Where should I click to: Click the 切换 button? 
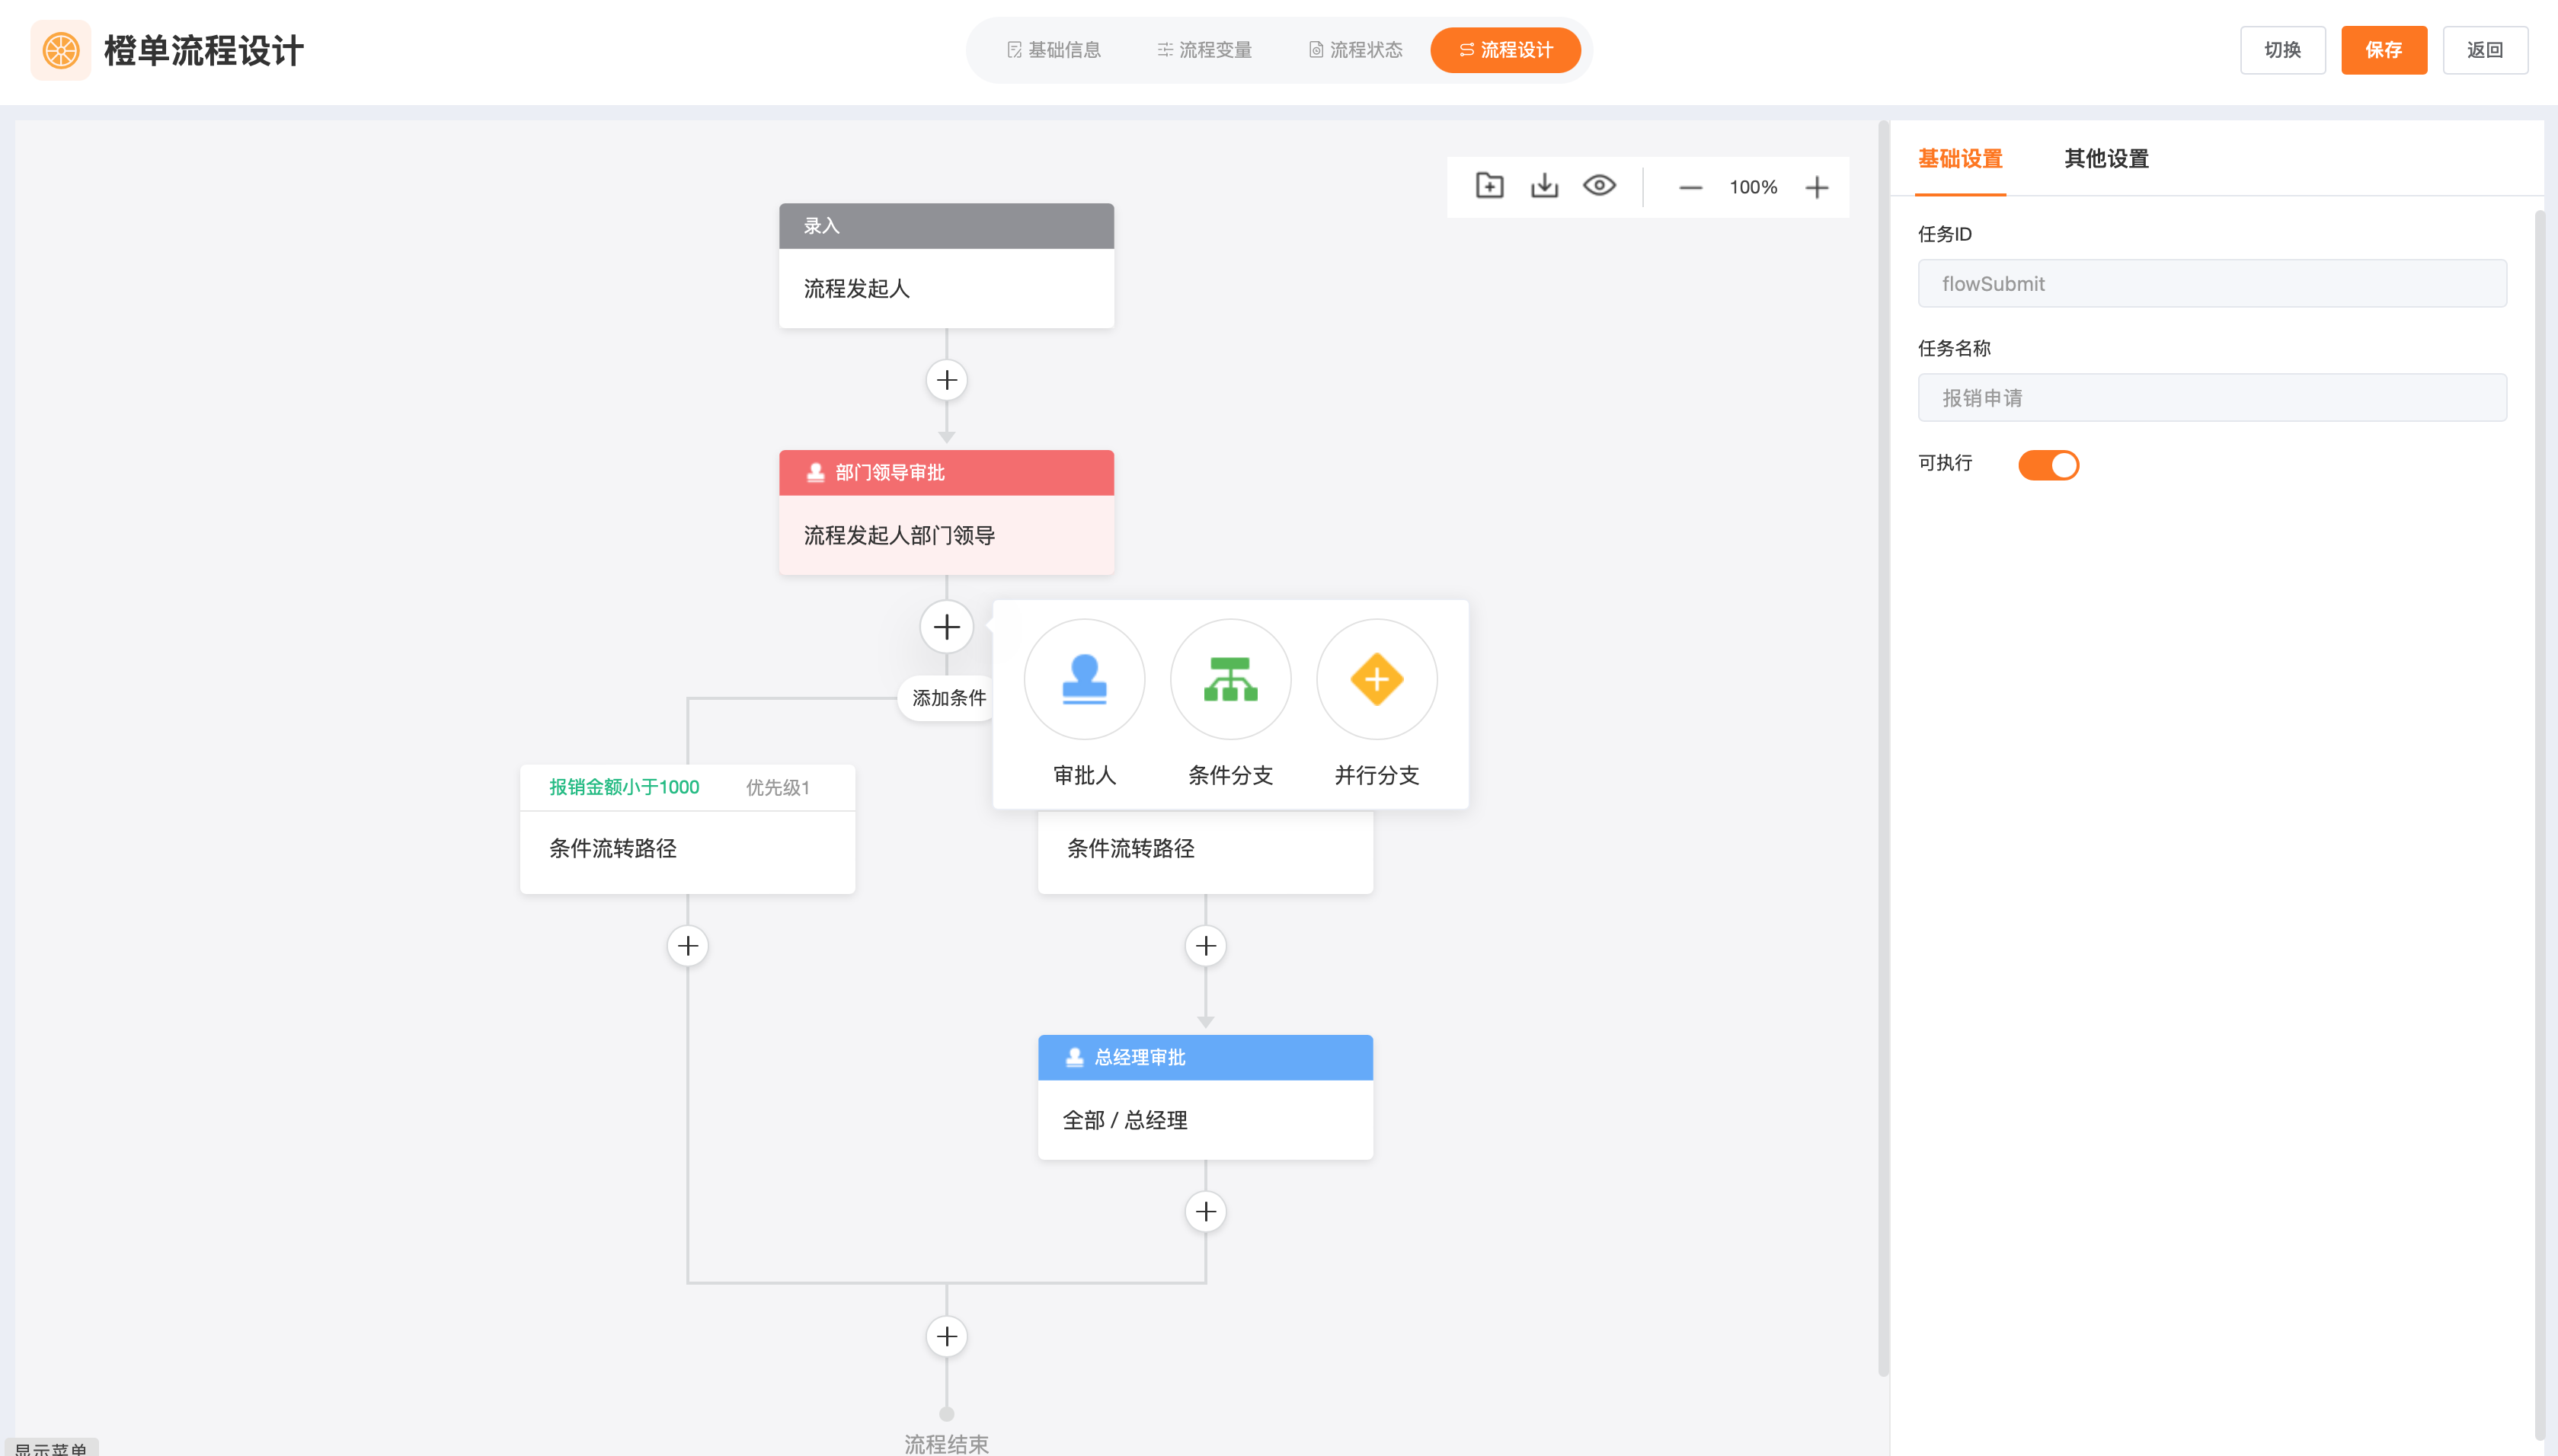click(2282, 50)
